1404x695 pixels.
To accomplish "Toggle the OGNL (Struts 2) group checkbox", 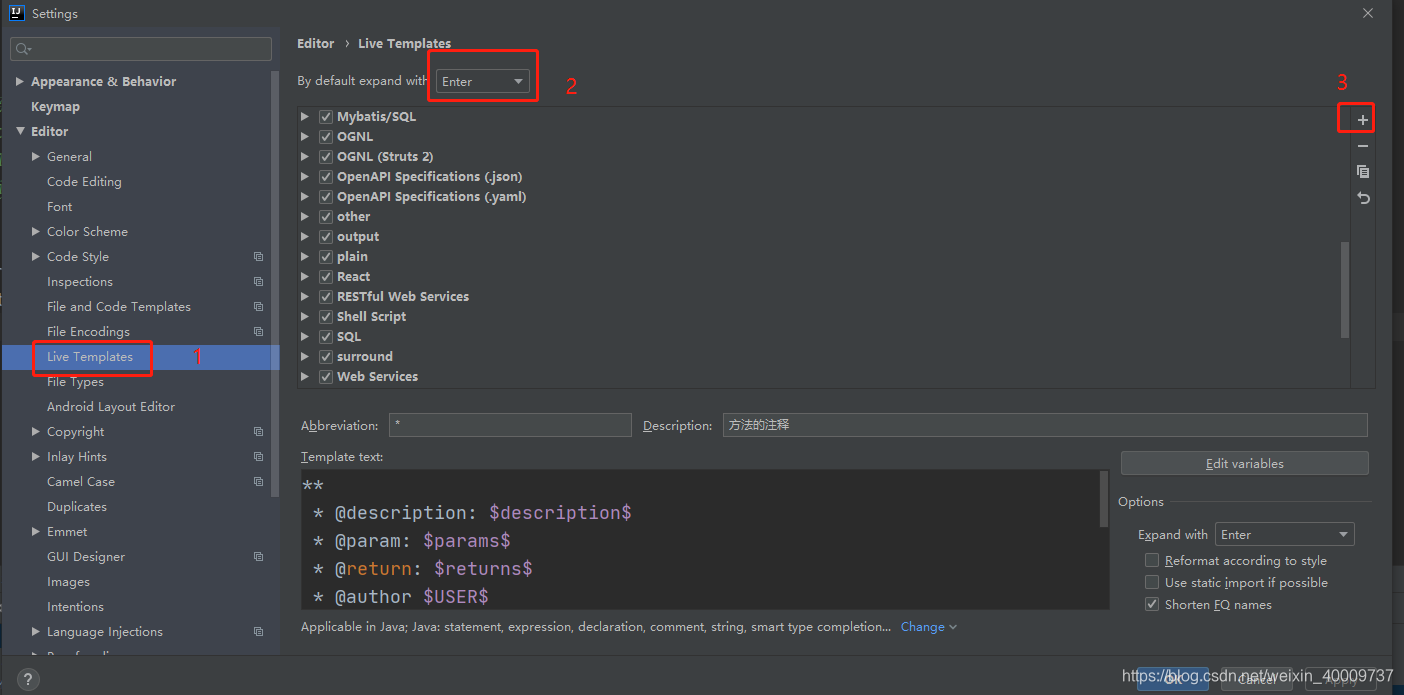I will click(326, 157).
